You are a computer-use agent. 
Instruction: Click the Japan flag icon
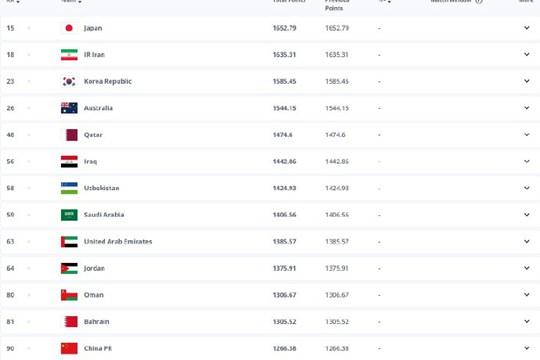tap(69, 28)
